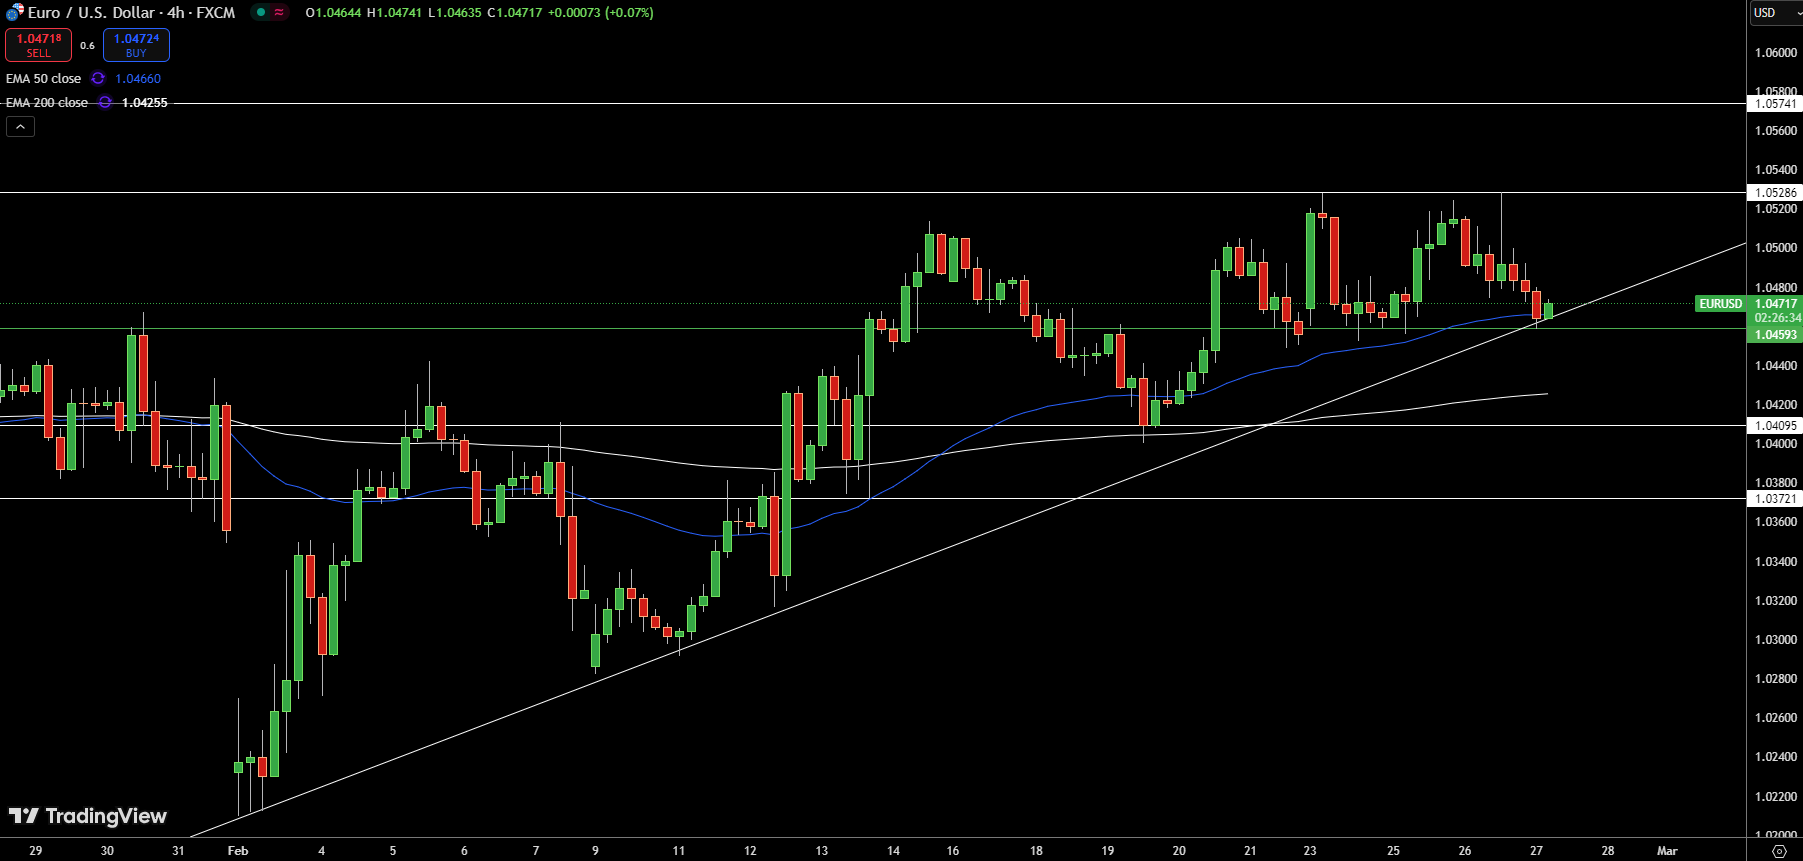Click the EURUSD green price-line label

(1720, 303)
